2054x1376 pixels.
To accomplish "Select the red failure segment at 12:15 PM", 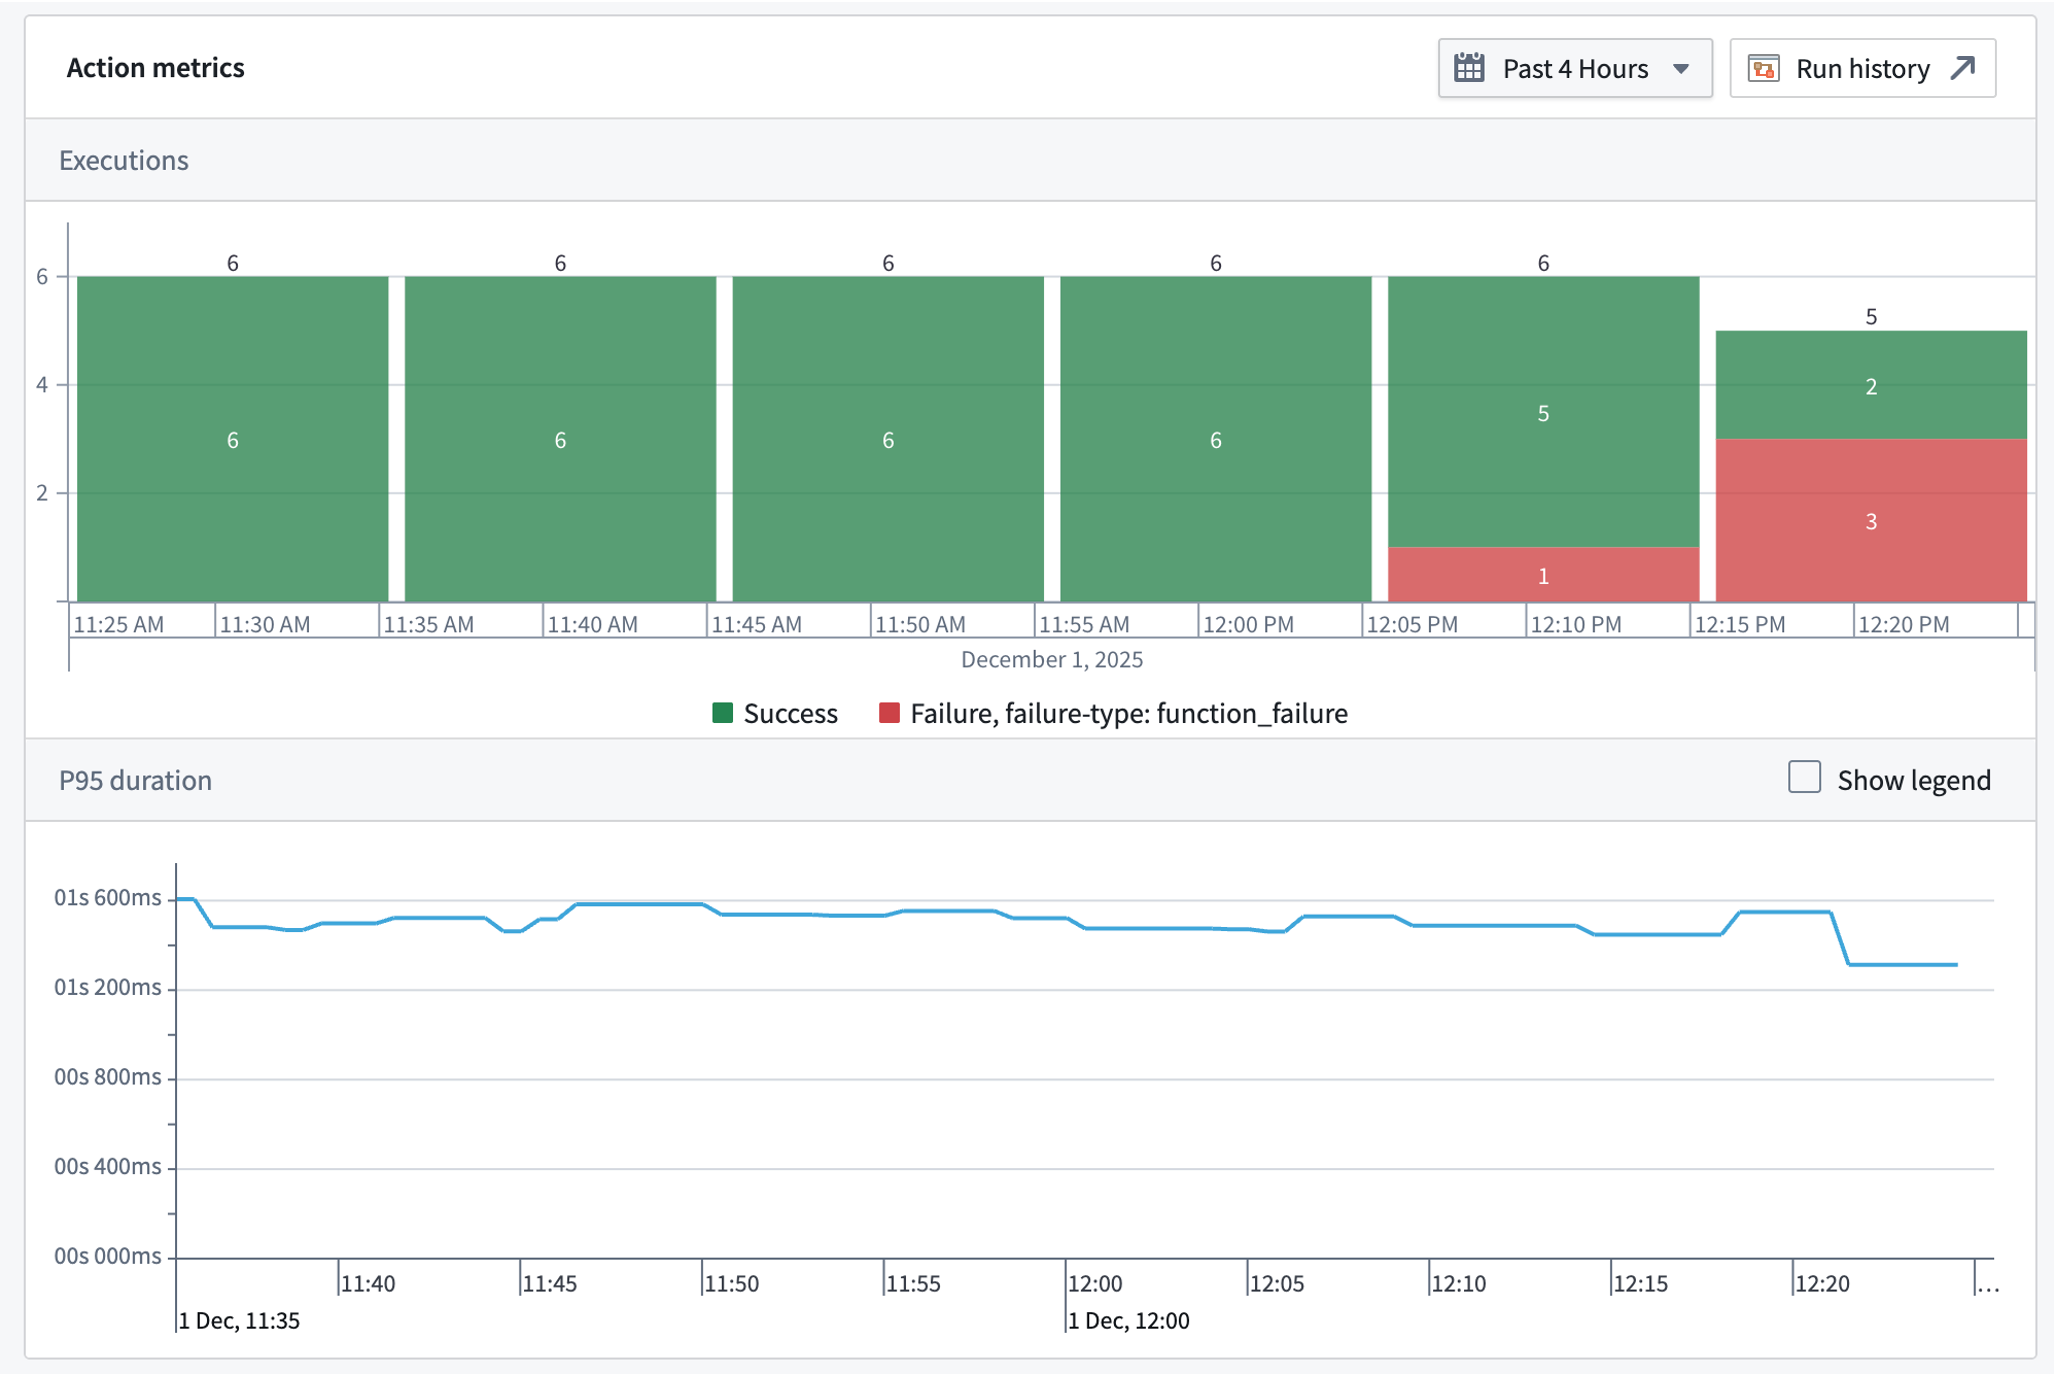I will click(x=1872, y=521).
